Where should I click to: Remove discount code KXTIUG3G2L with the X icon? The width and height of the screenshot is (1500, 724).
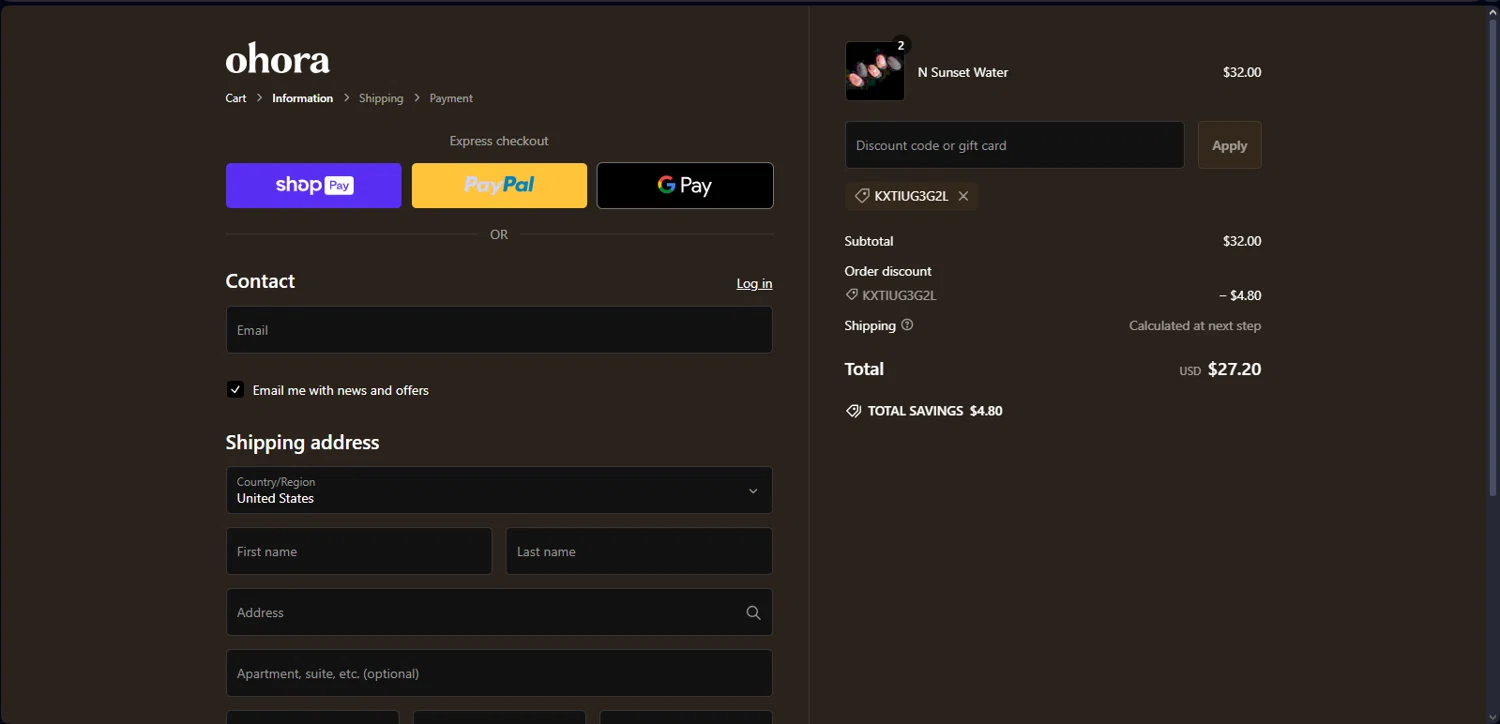963,196
